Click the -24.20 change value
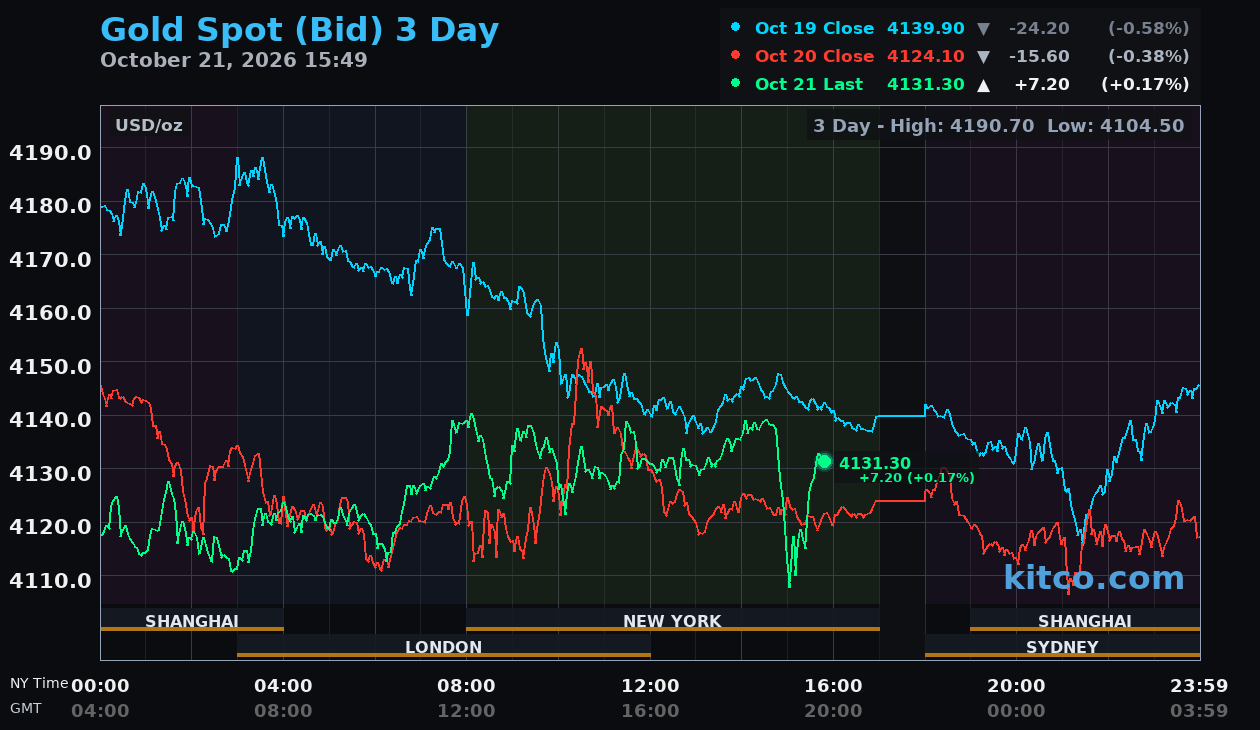The height and width of the screenshot is (730, 1260). (x=1041, y=28)
